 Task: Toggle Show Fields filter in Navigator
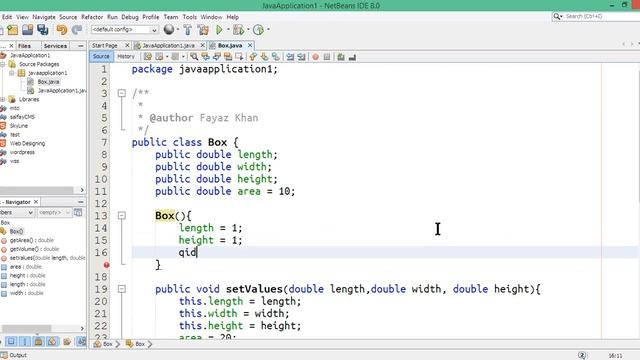coord(11,342)
